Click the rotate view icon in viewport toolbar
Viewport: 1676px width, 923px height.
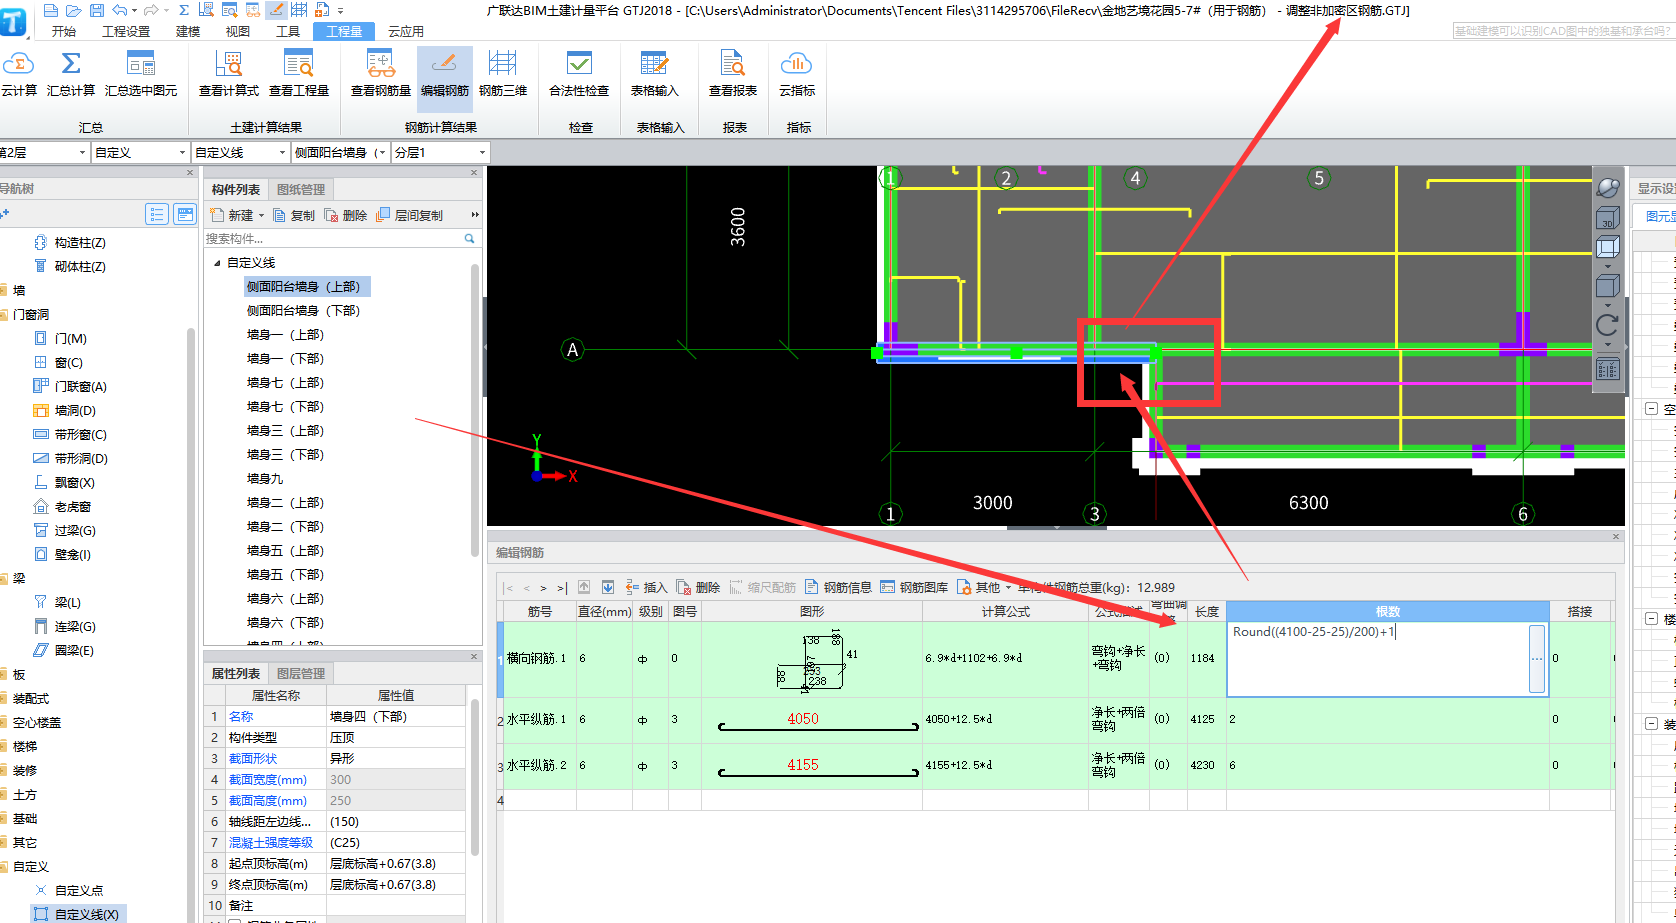click(1608, 325)
